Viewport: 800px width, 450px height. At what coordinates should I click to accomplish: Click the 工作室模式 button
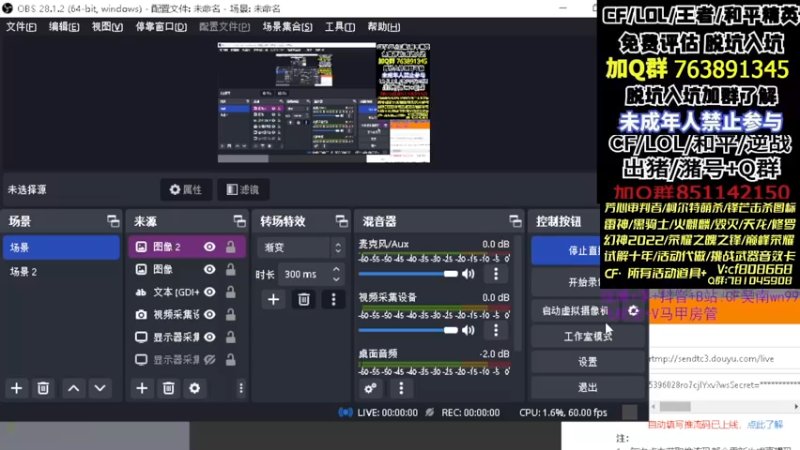(x=588, y=337)
